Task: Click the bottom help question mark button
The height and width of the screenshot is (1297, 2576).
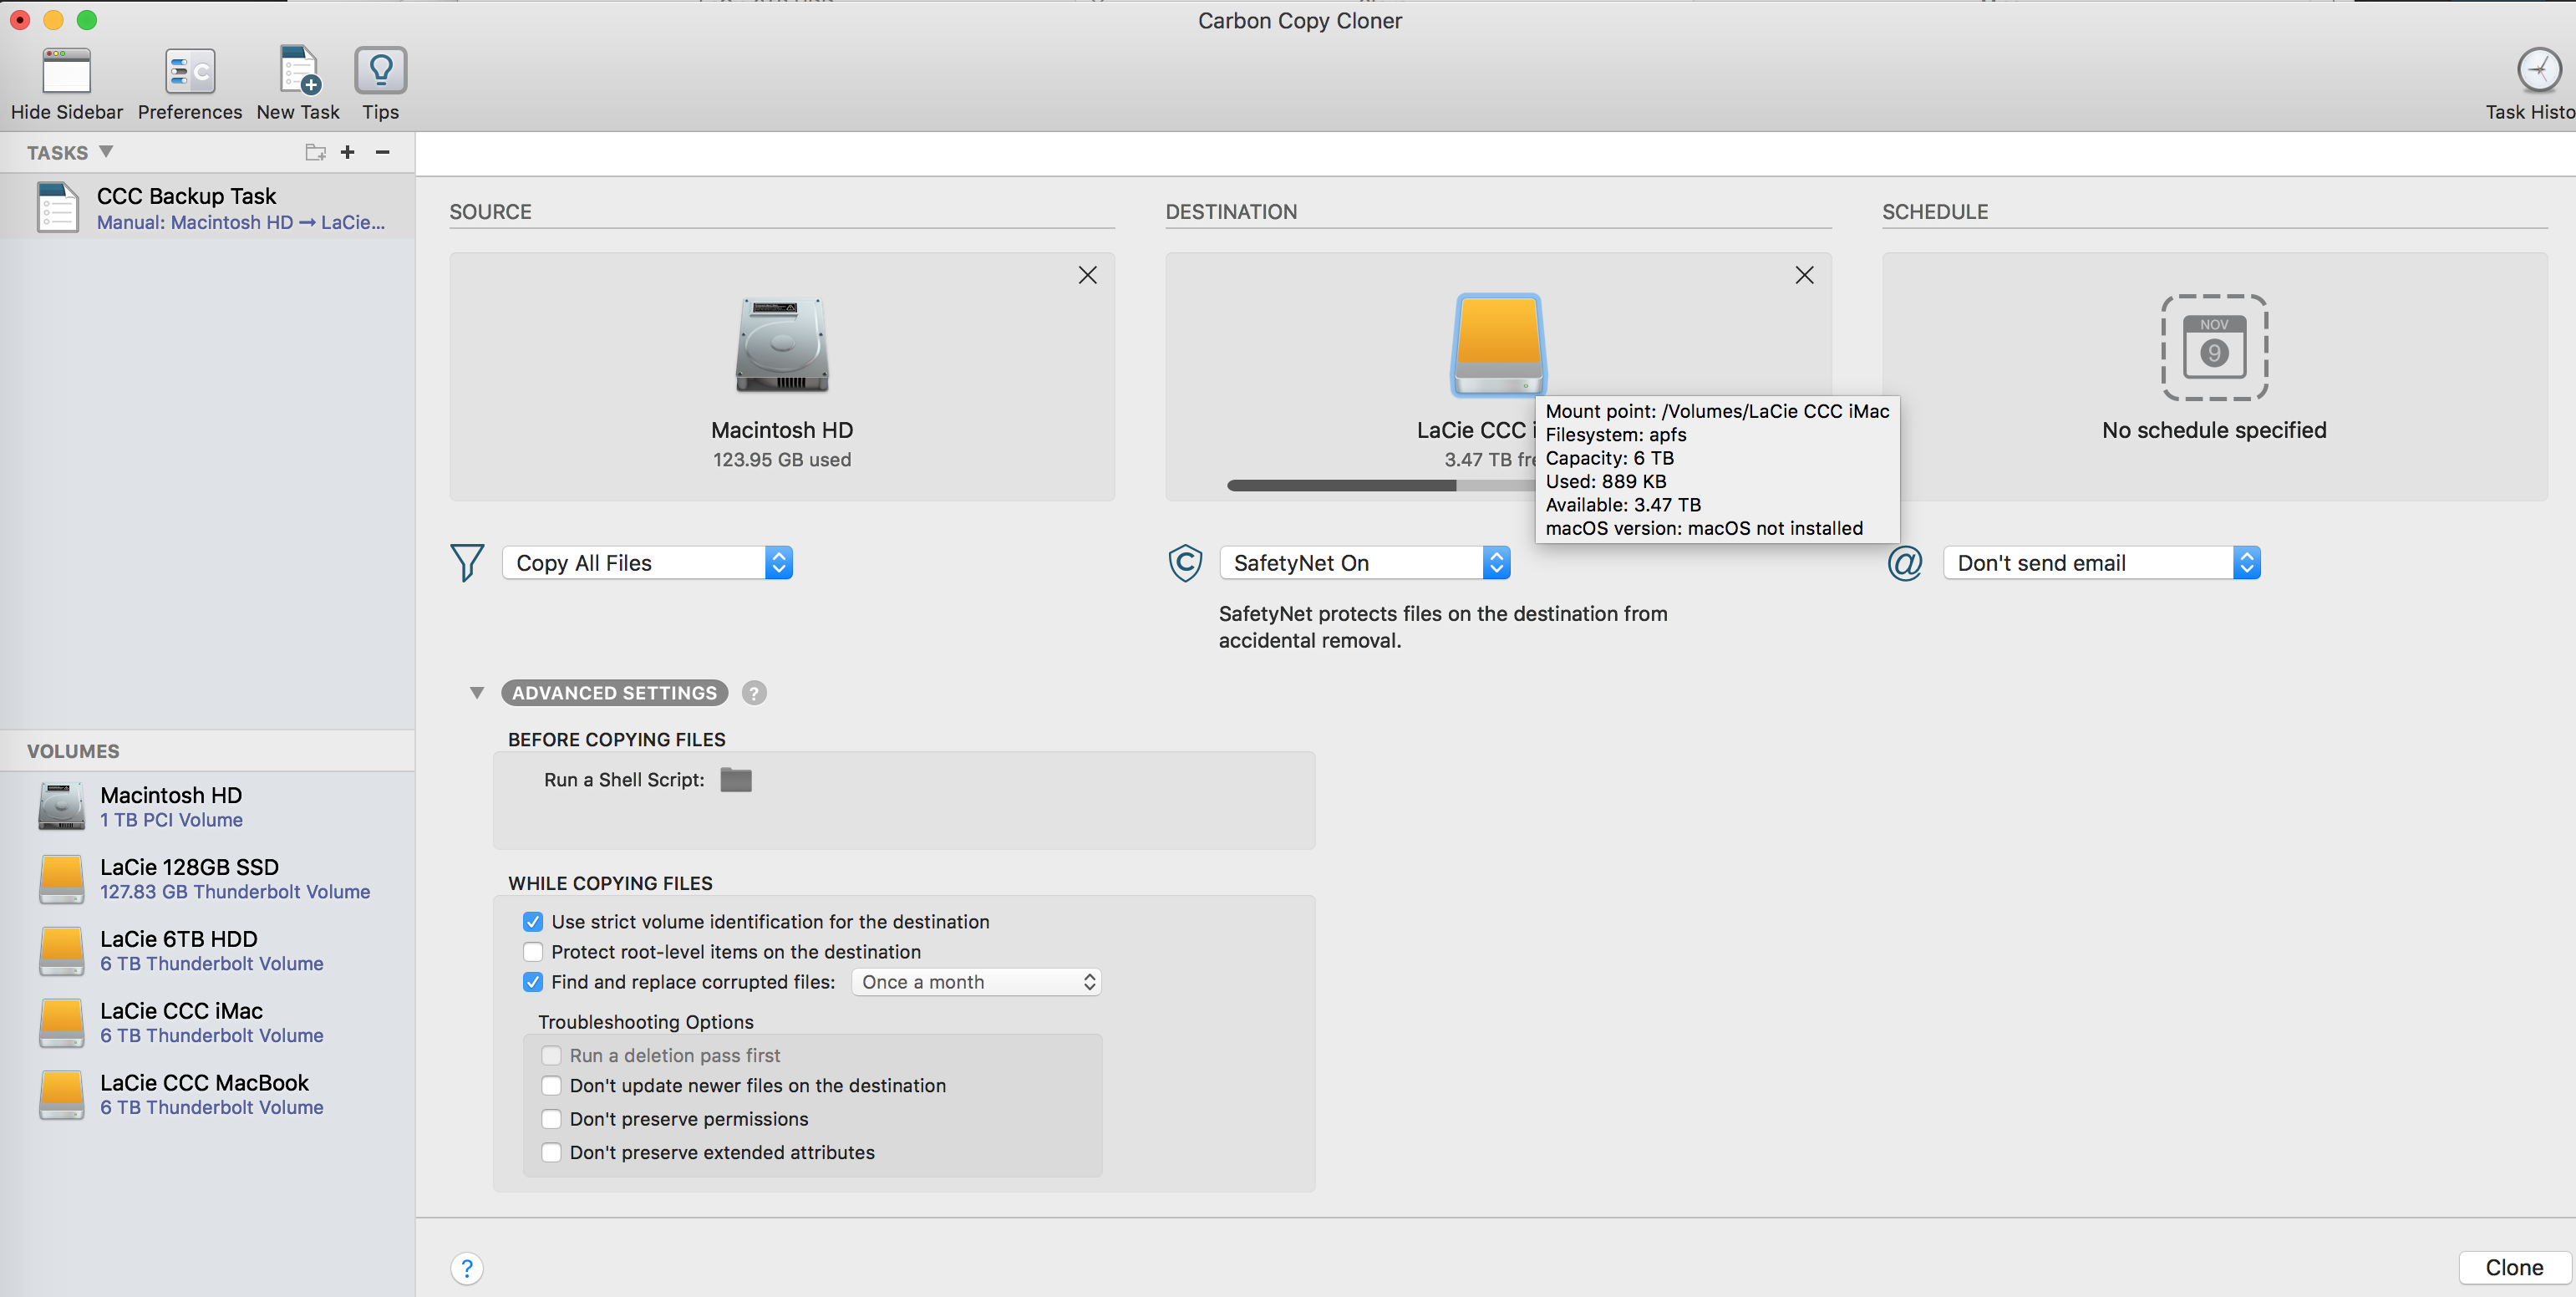Action: coord(467,1268)
